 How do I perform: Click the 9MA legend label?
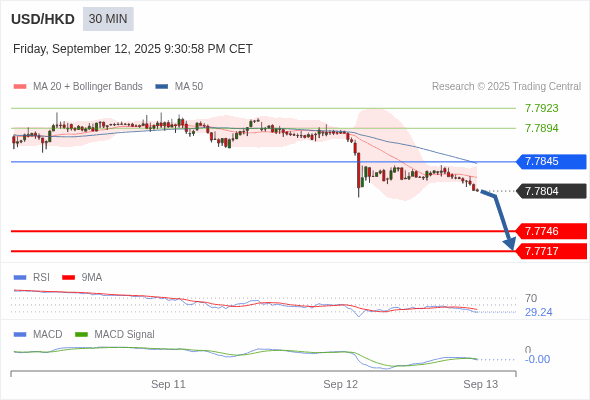pyautogui.click(x=92, y=278)
